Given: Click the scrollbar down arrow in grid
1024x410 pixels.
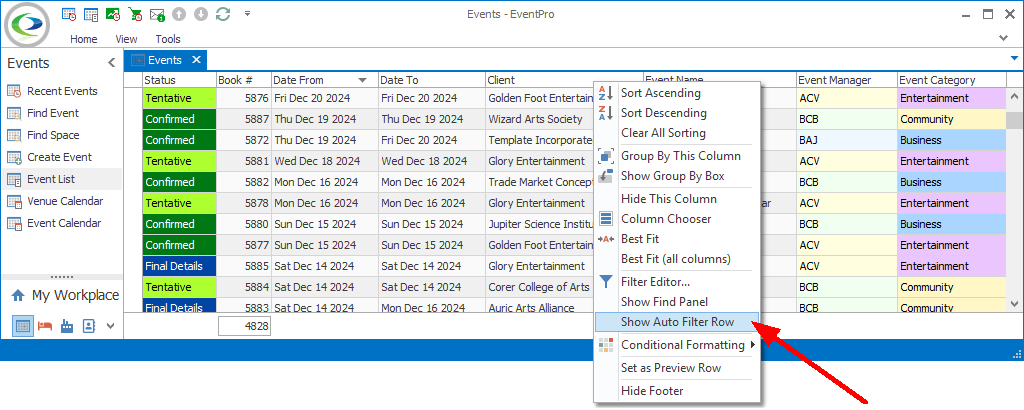Looking at the screenshot, I should [x=1014, y=304].
